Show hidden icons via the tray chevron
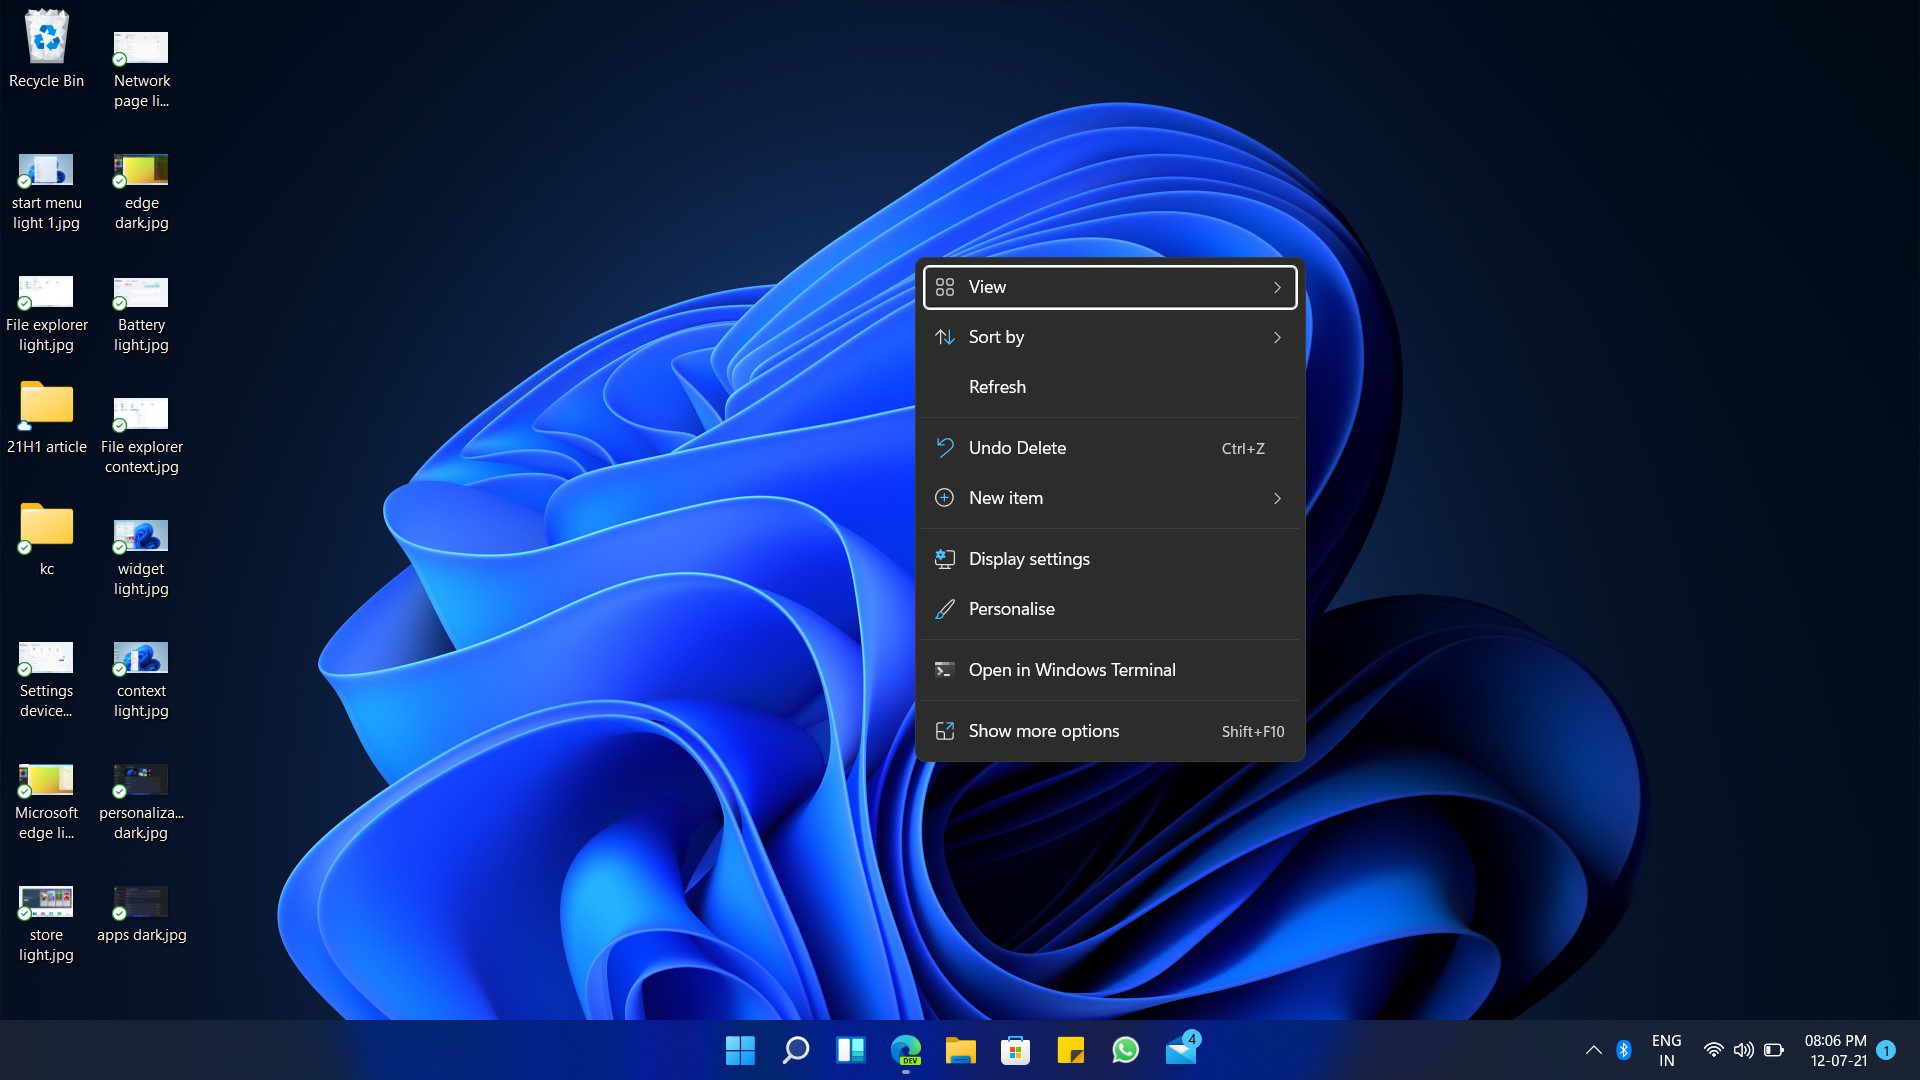1920x1080 pixels. pos(1594,1049)
